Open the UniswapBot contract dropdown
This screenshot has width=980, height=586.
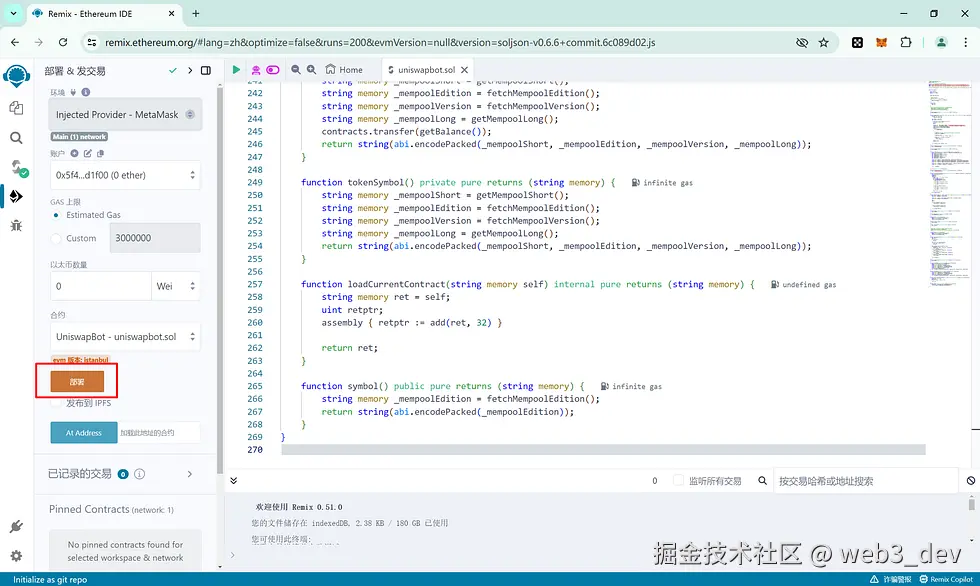125,337
